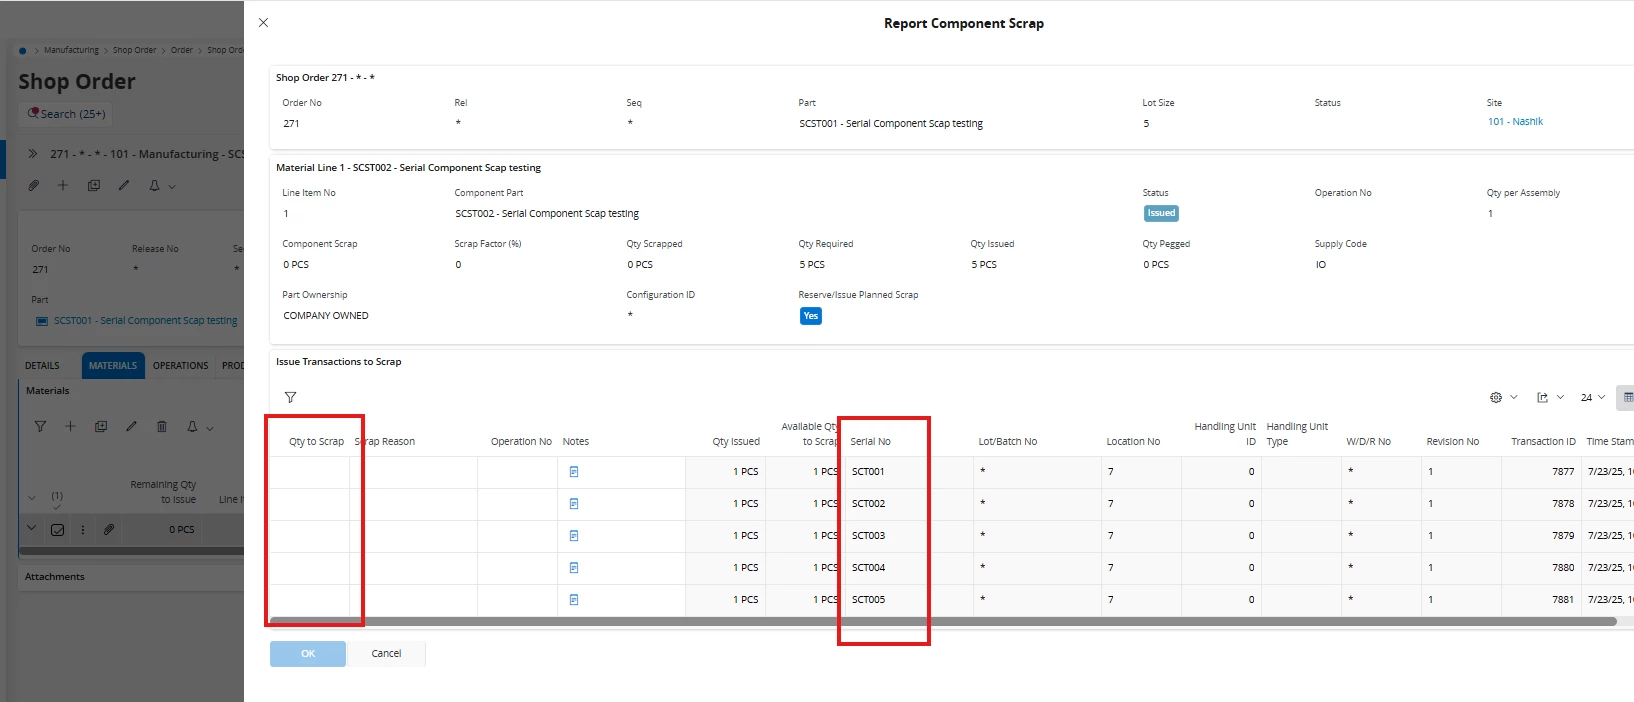Switch to the DETAILS tab
Viewport: 1634px width, 702px height.
[x=42, y=366]
